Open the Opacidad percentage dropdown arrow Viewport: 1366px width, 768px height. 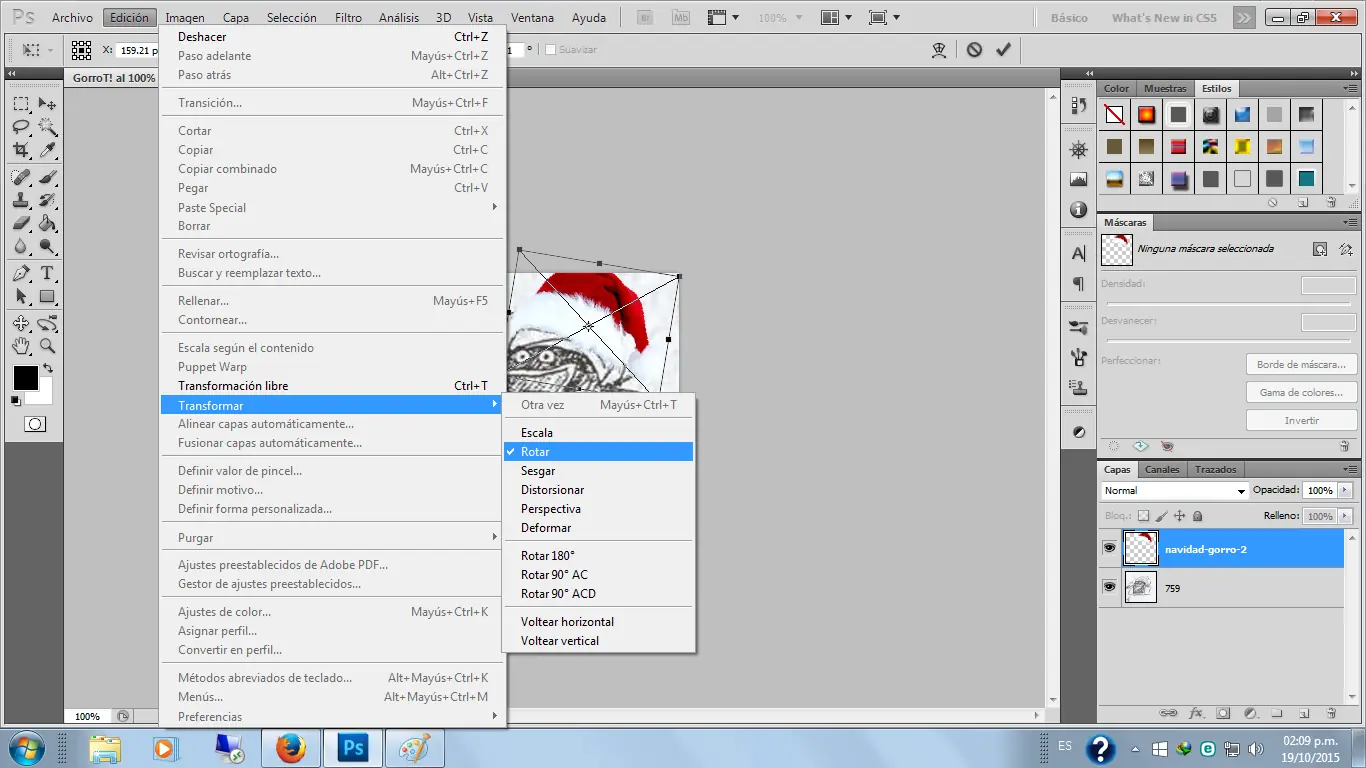(1343, 490)
